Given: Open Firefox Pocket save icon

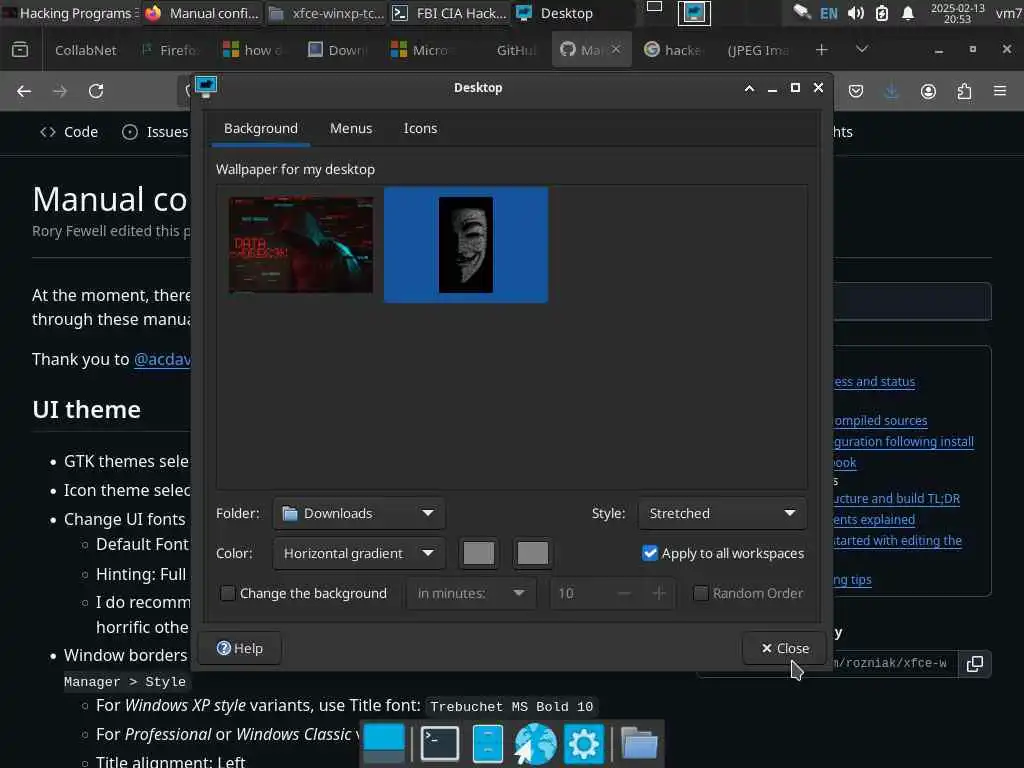Looking at the screenshot, I should (856, 91).
